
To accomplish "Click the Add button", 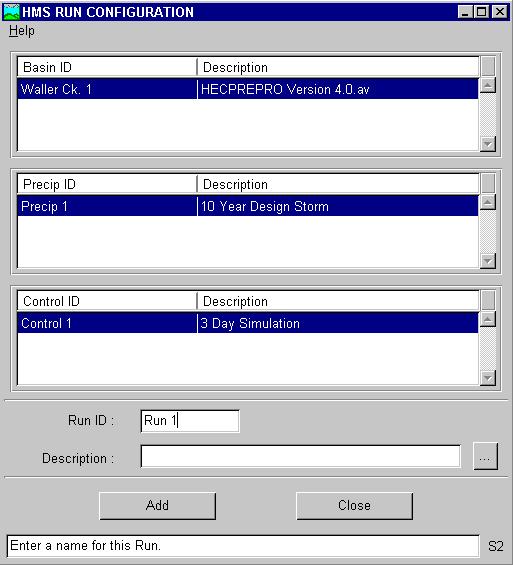I will pyautogui.click(x=157, y=506).
